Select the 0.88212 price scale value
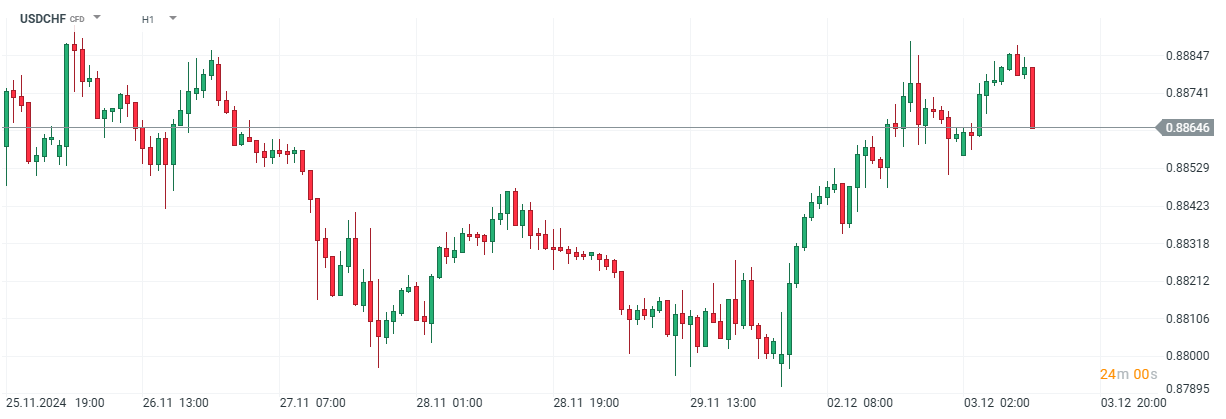This screenshot has width=1226, height=419. pos(1188,281)
